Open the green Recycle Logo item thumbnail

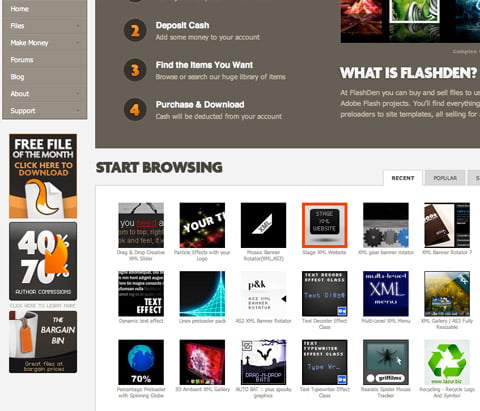click(x=447, y=362)
